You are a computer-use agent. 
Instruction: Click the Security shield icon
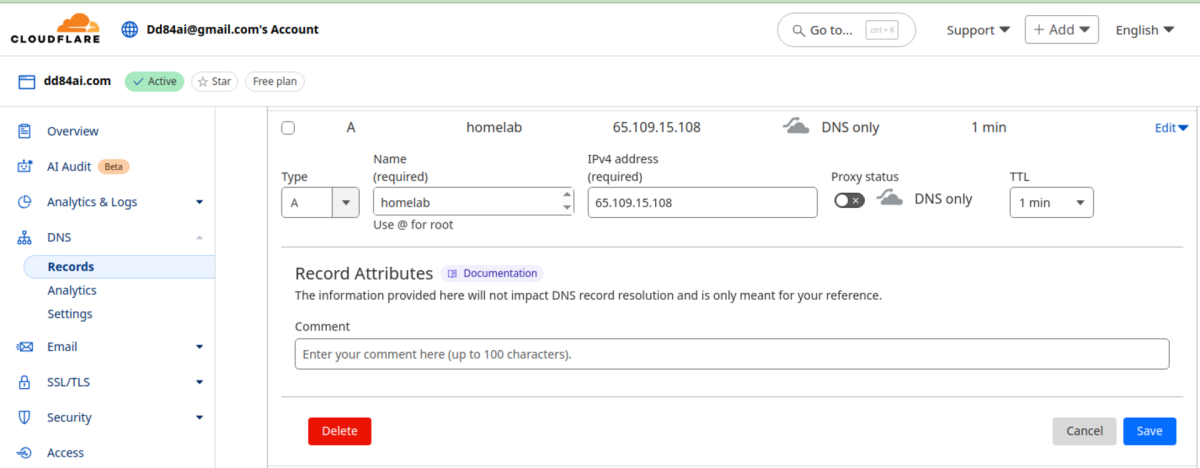(x=25, y=417)
